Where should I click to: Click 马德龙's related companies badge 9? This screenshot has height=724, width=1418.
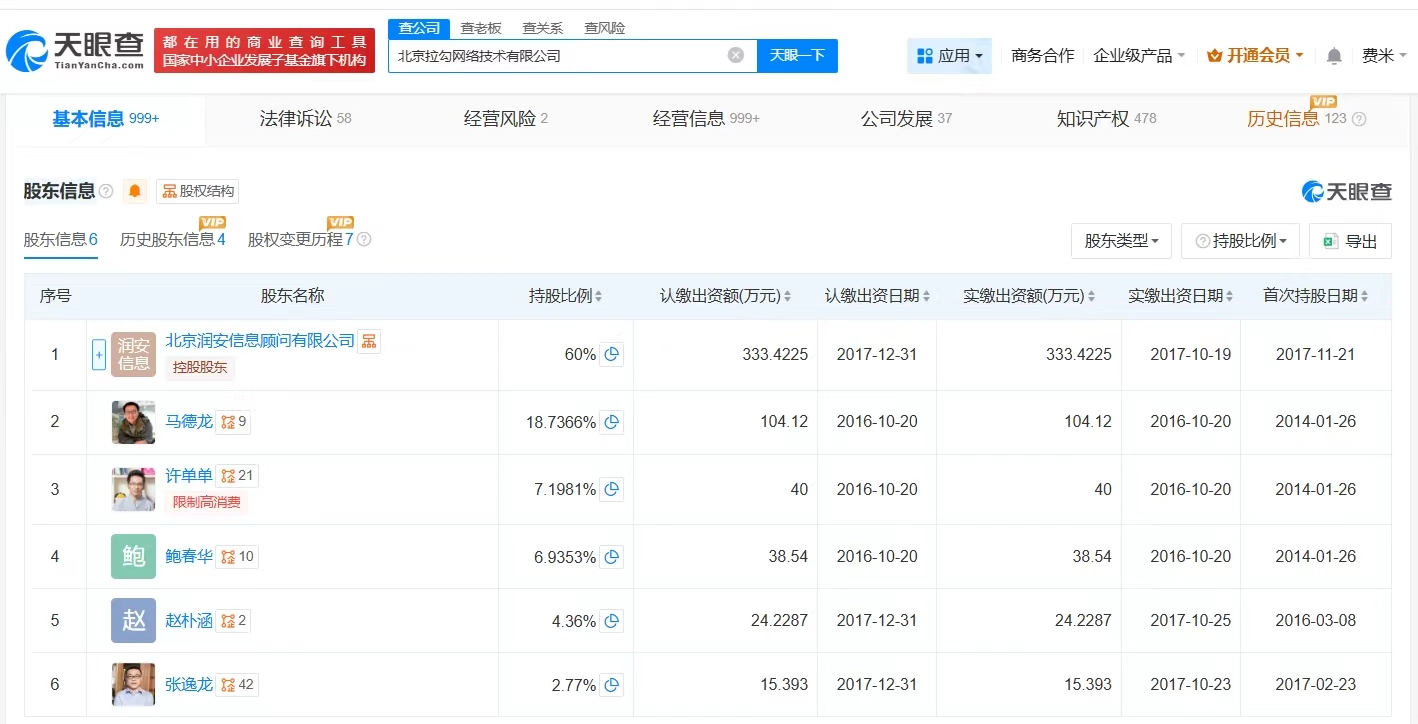pos(233,422)
